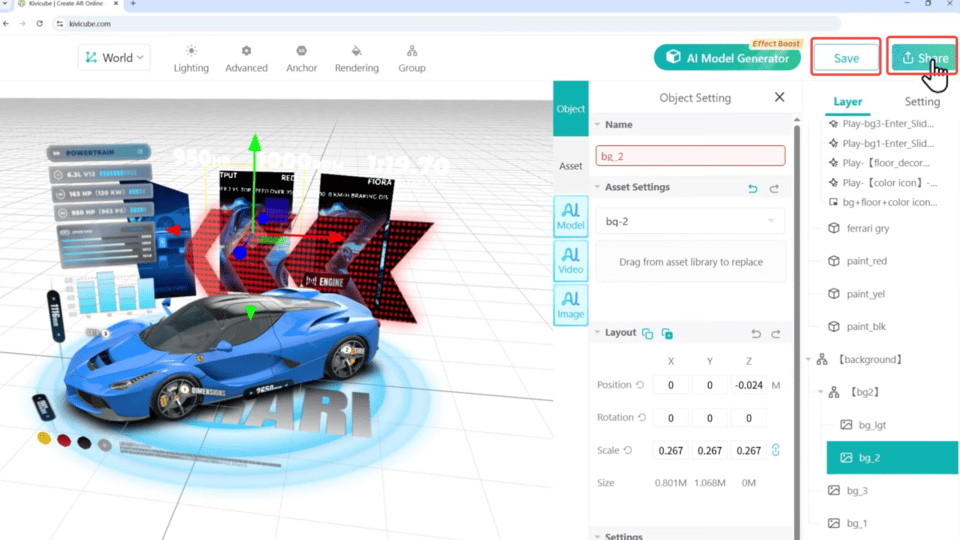Select the bg_2 image layer
Viewport: 960px width, 540px height.
[x=892, y=457]
